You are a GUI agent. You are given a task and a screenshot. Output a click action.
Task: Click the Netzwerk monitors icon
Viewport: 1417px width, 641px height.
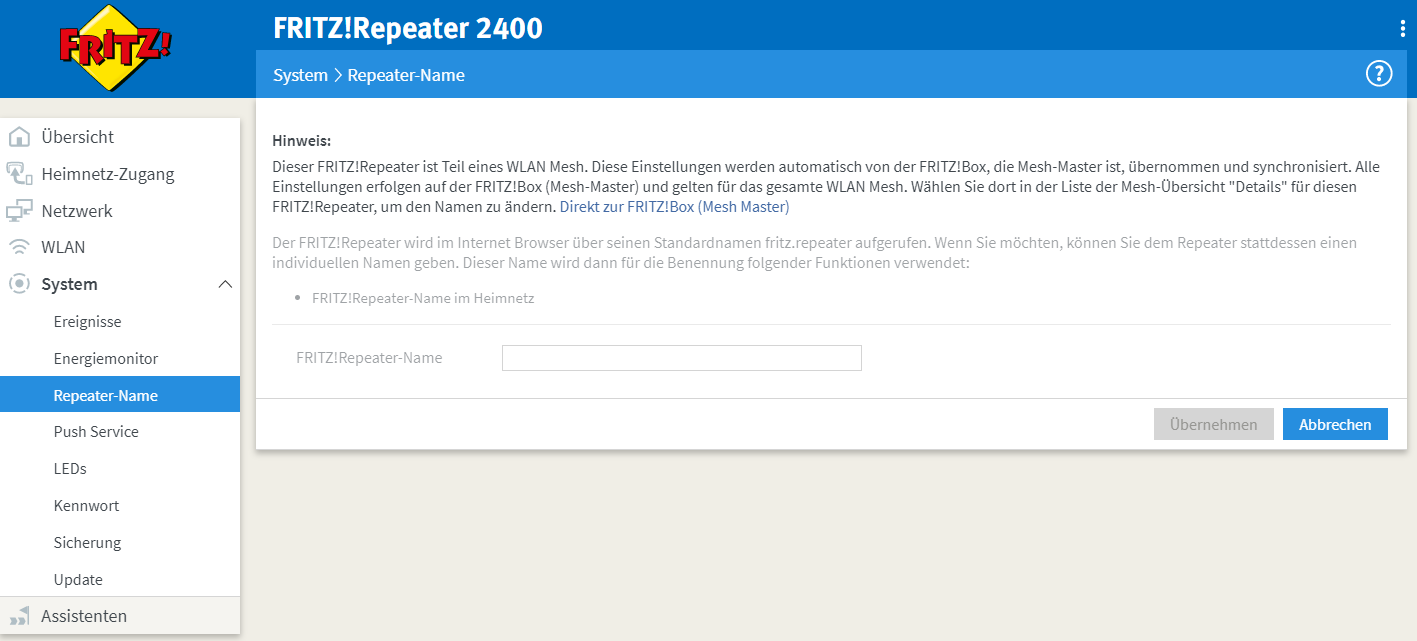pos(19,211)
